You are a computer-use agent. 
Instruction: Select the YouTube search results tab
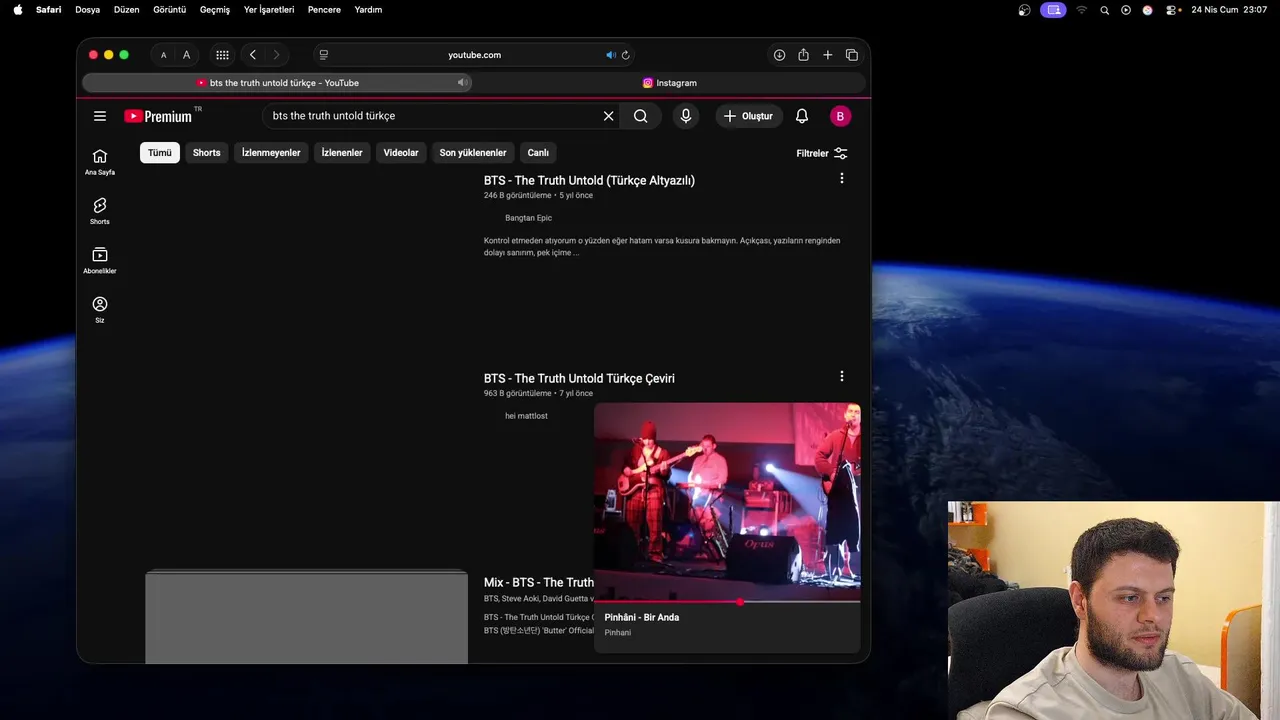(x=277, y=83)
